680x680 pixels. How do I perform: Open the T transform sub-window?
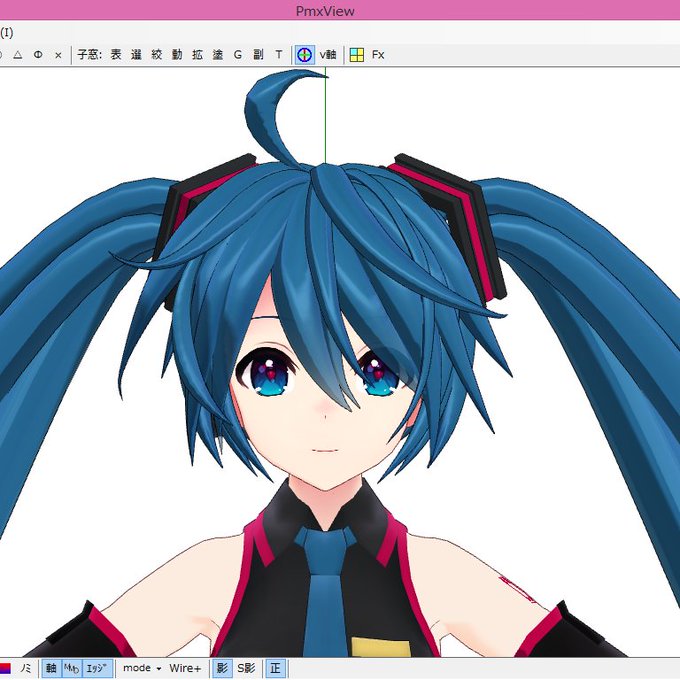(279, 55)
